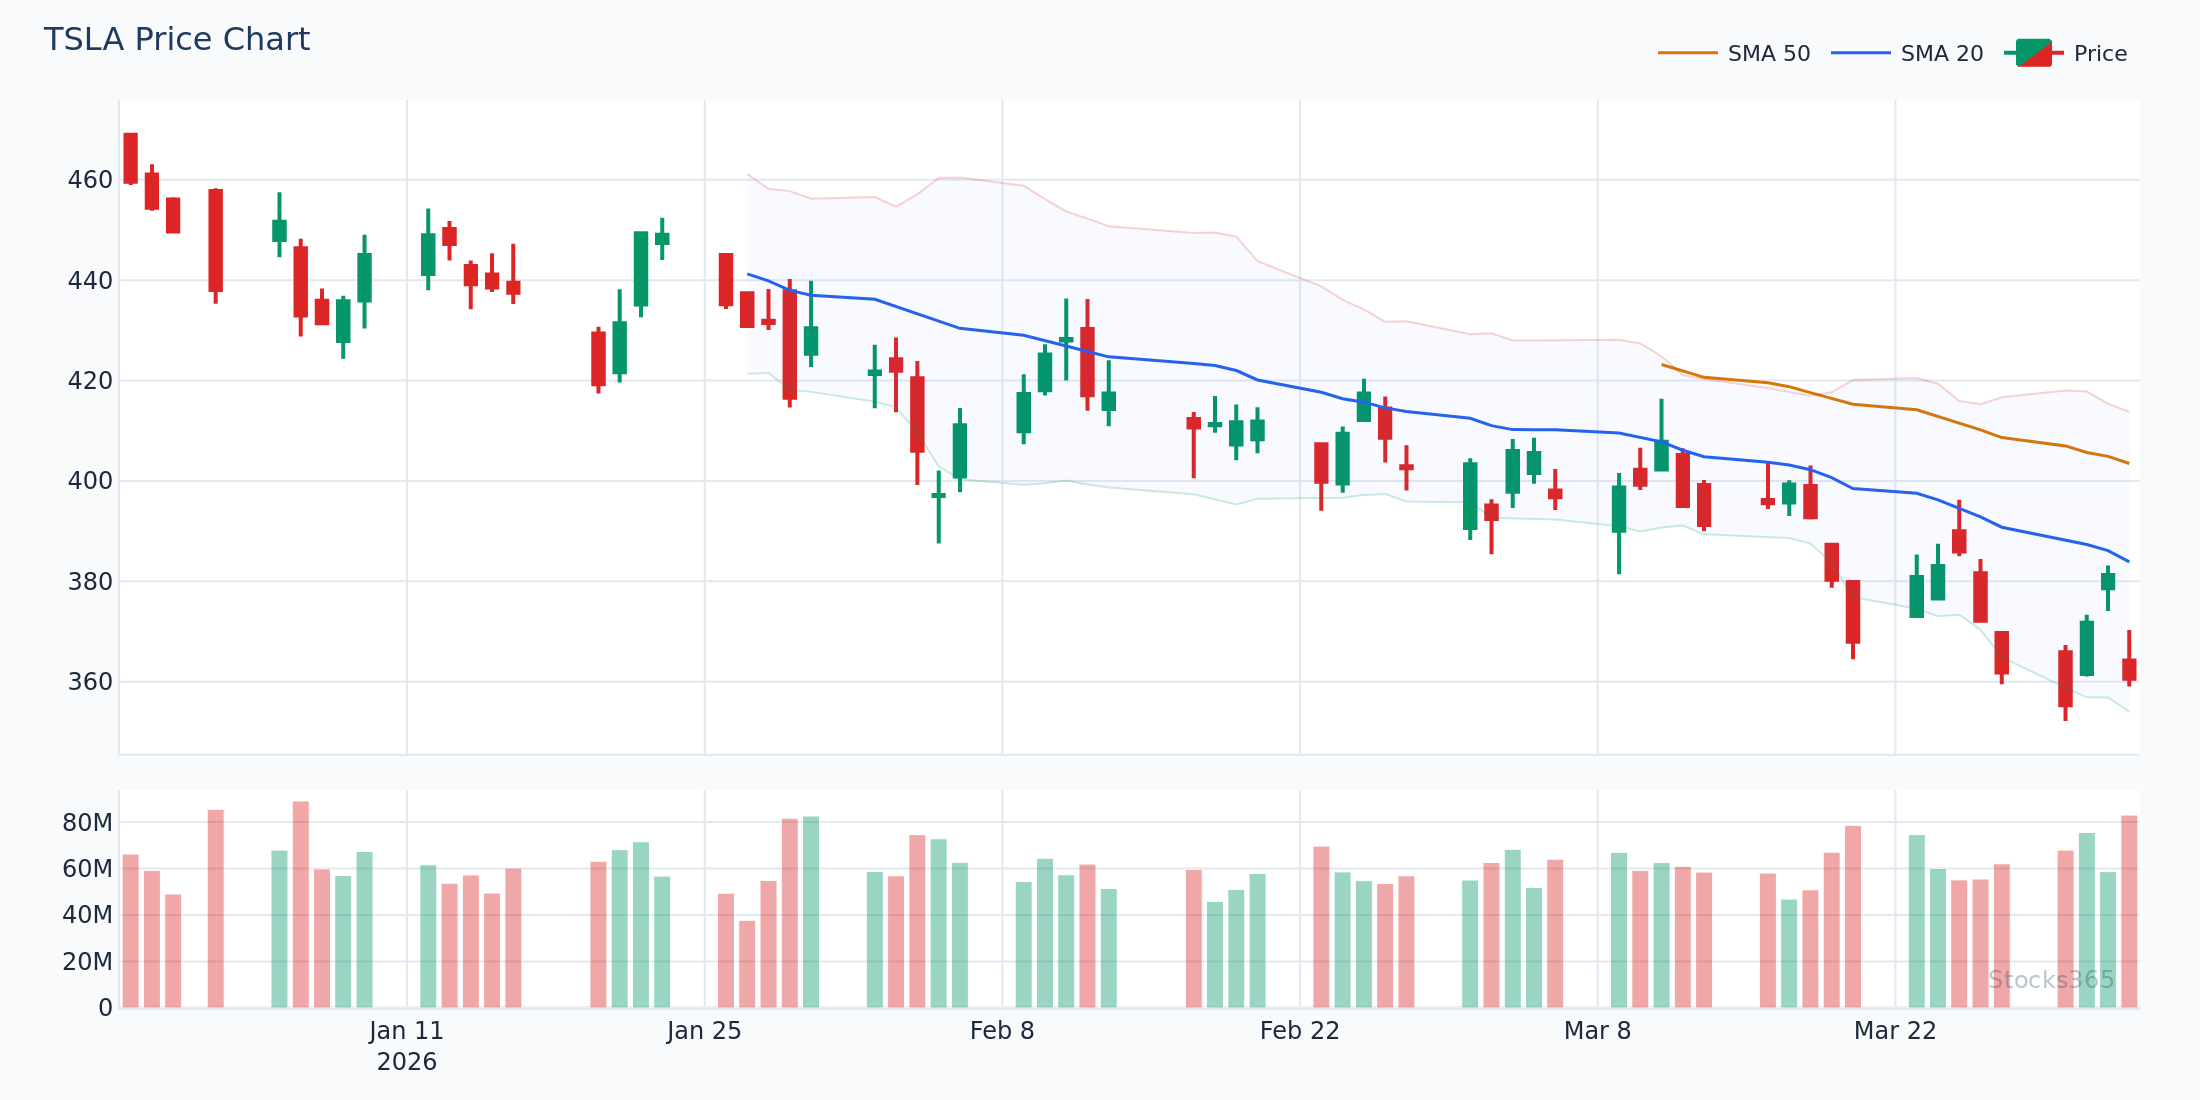Screen dimensions: 2200x1100
Task: Select the final red candlestick on the right
Action: [x=2129, y=669]
